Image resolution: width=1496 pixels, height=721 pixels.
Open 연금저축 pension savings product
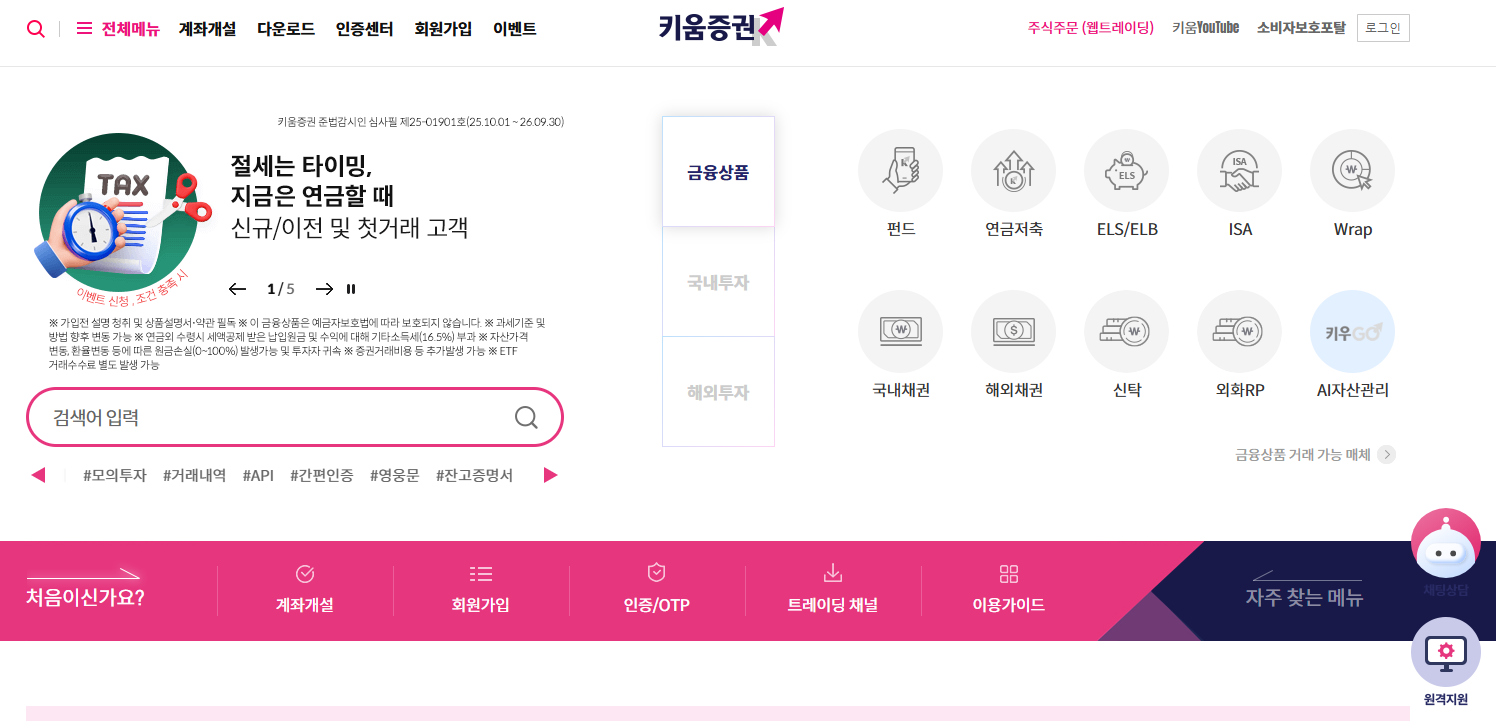1013,170
